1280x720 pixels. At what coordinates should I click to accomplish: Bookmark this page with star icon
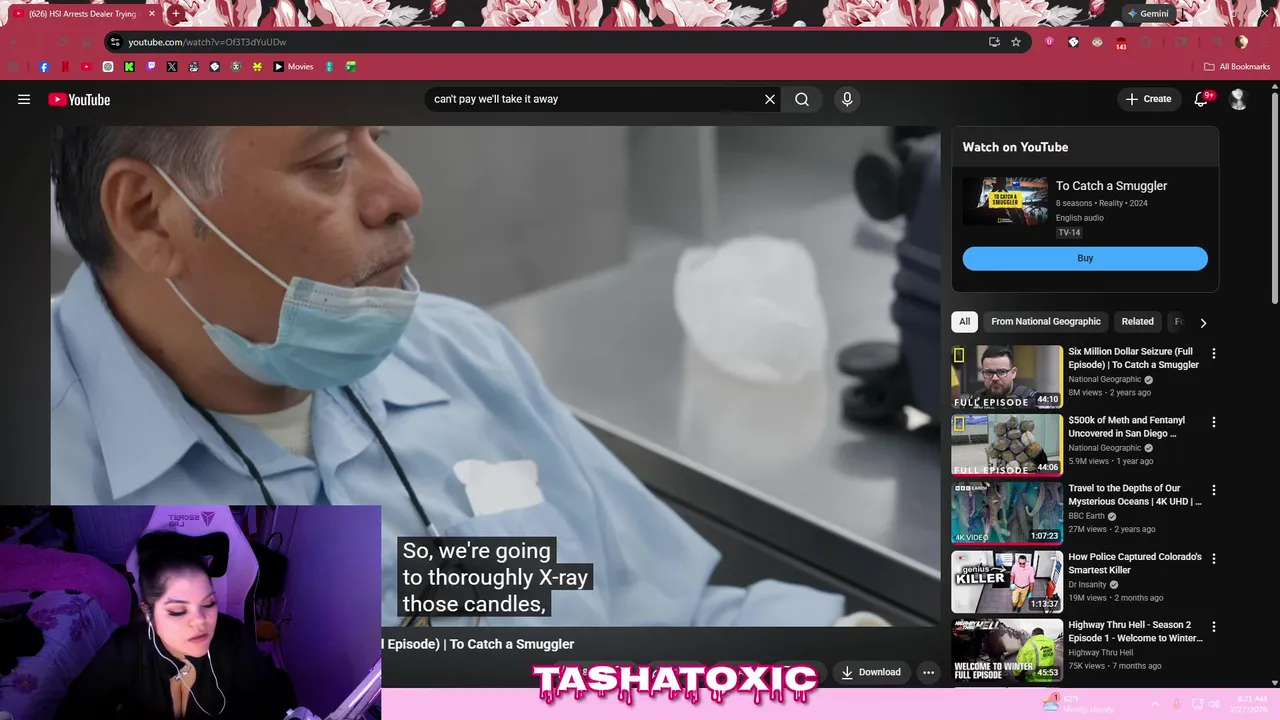tap(1016, 42)
